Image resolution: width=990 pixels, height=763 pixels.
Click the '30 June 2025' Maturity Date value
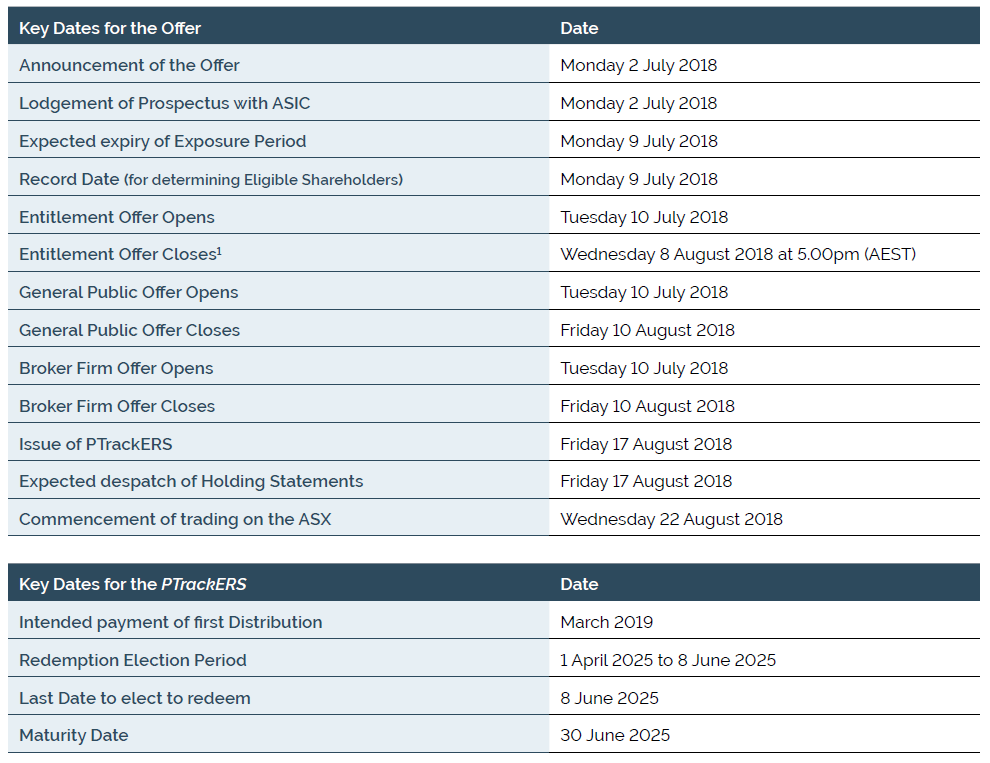(615, 735)
